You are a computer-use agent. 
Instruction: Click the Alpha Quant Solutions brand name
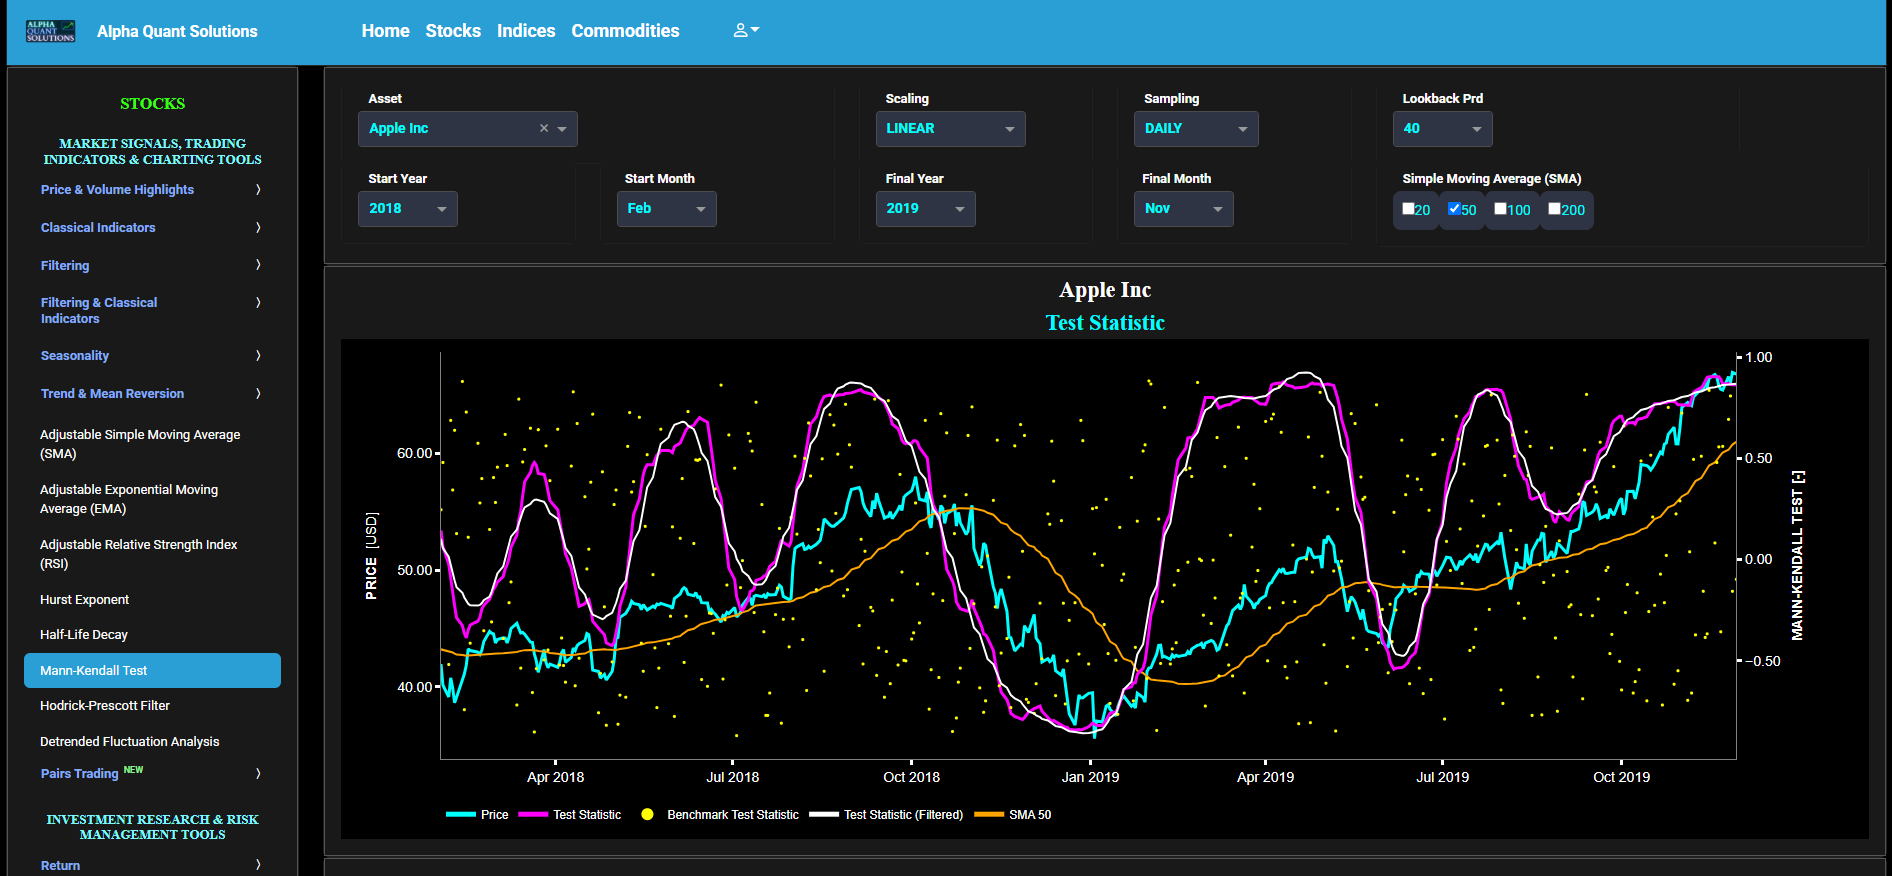(x=177, y=31)
